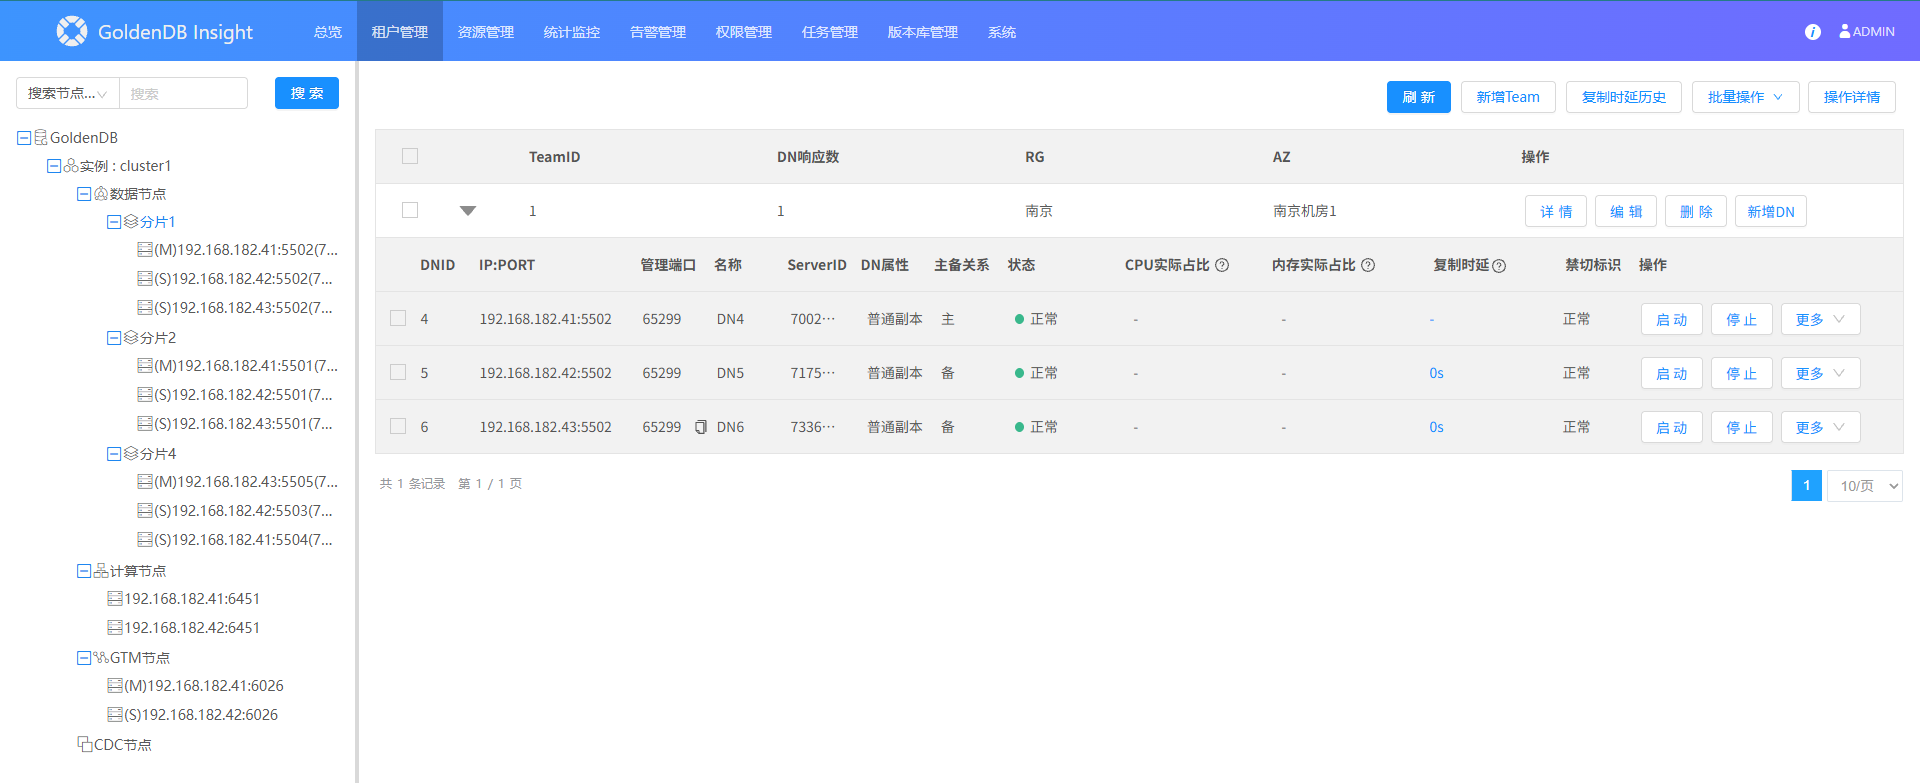The image size is (1920, 783).
Task: Click the 新增Team button
Action: (x=1508, y=97)
